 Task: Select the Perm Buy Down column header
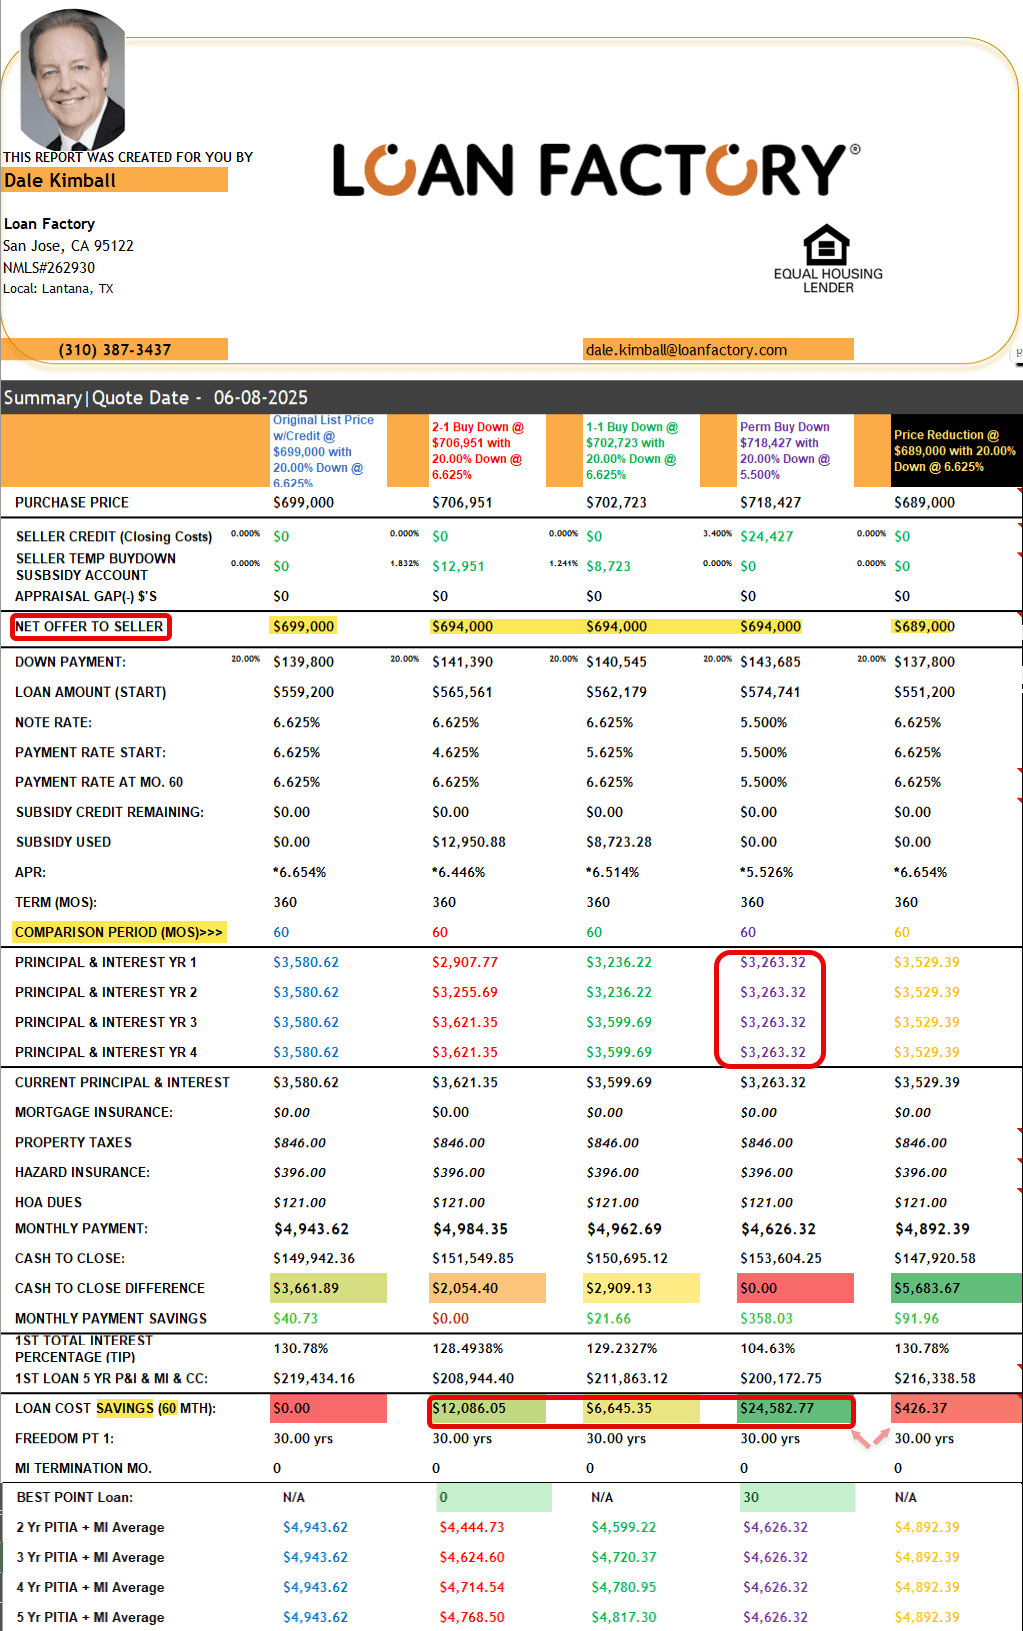coord(786,451)
